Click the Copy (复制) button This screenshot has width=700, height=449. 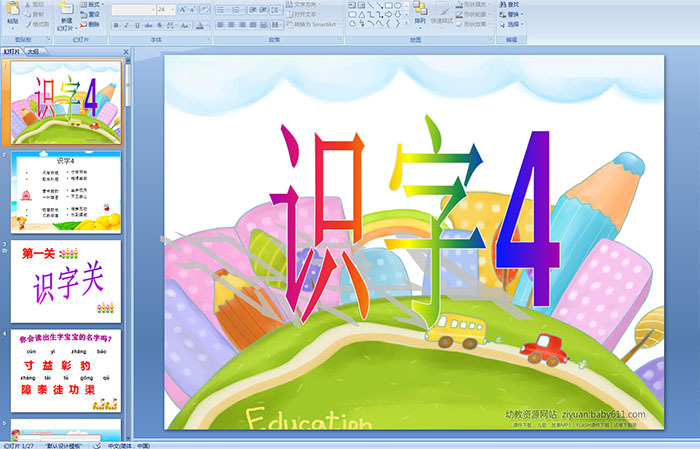tap(33, 14)
